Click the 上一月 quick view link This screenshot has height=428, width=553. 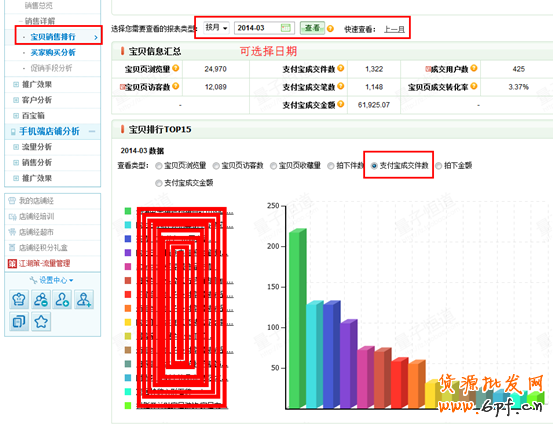coord(394,29)
